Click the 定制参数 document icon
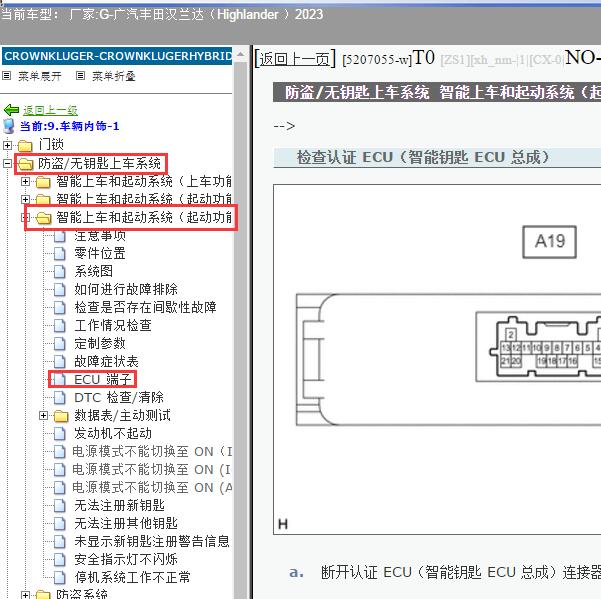Image resolution: width=601 pixels, height=599 pixels. 59,343
